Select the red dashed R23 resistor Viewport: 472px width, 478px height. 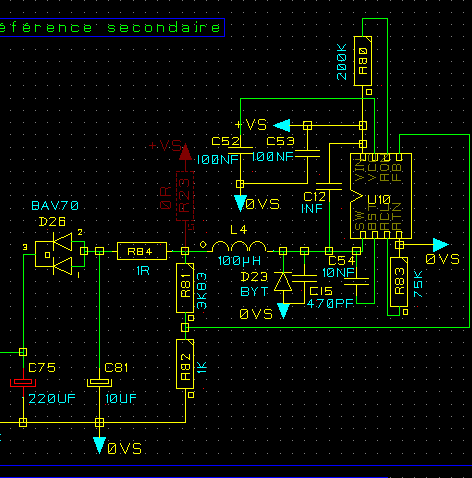[x=185, y=196]
